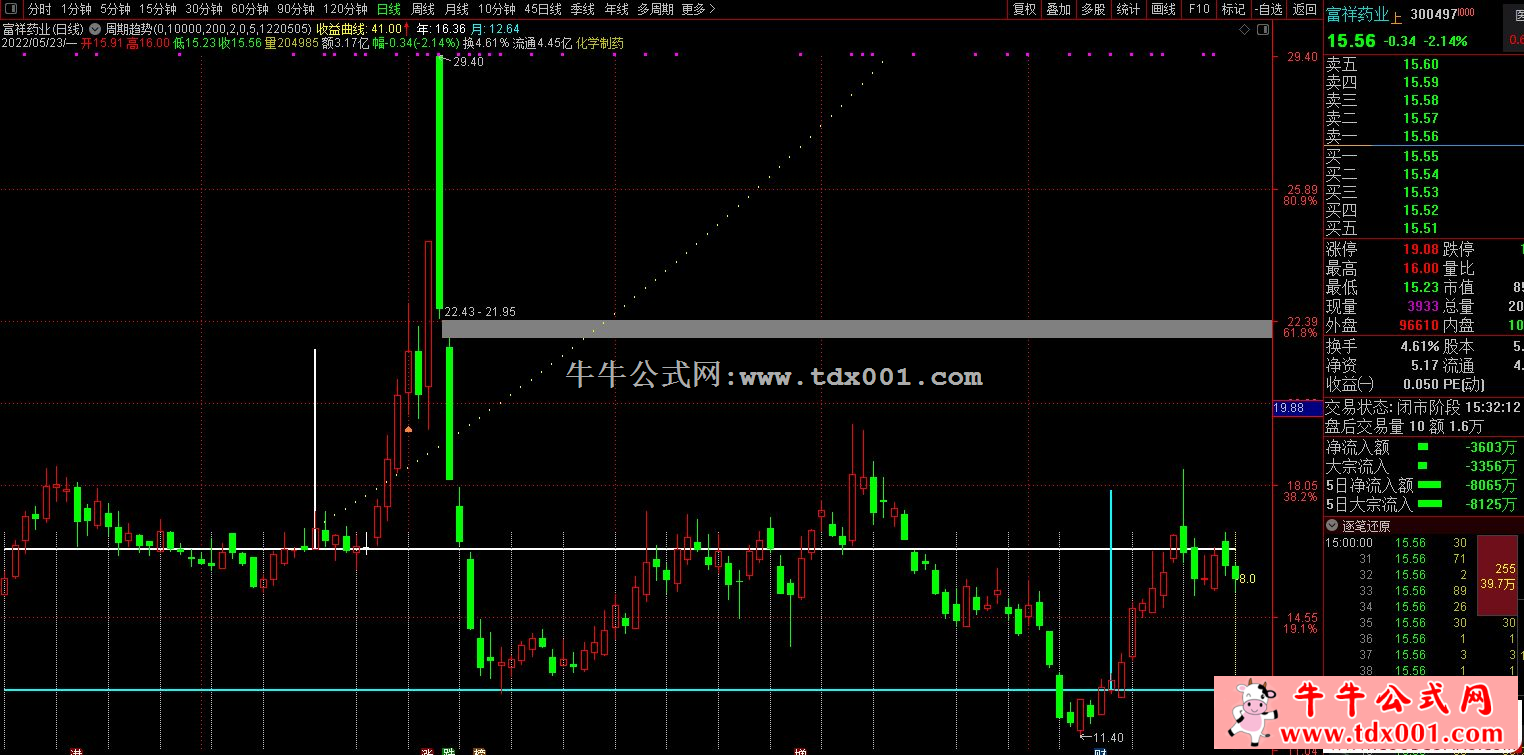
Task: Click the stock code 300497
Action: pos(1433,15)
